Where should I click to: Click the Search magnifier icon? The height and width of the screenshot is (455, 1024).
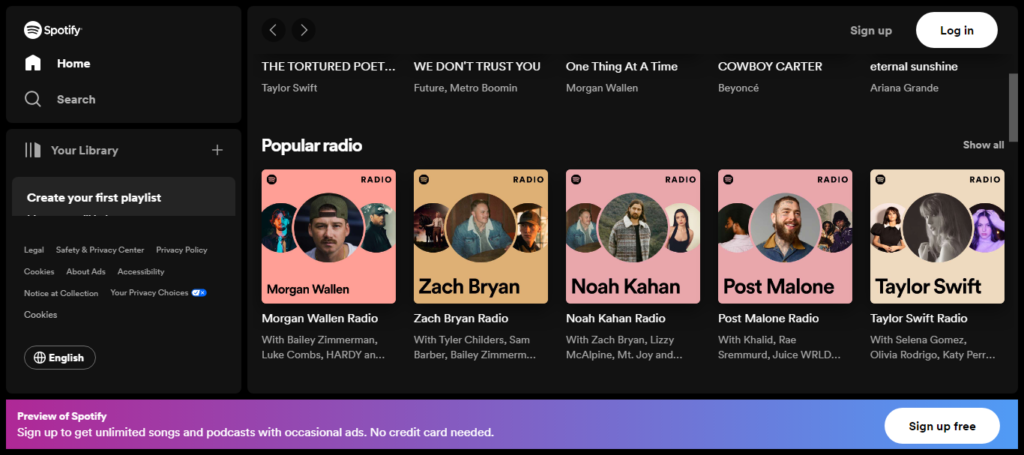33,99
